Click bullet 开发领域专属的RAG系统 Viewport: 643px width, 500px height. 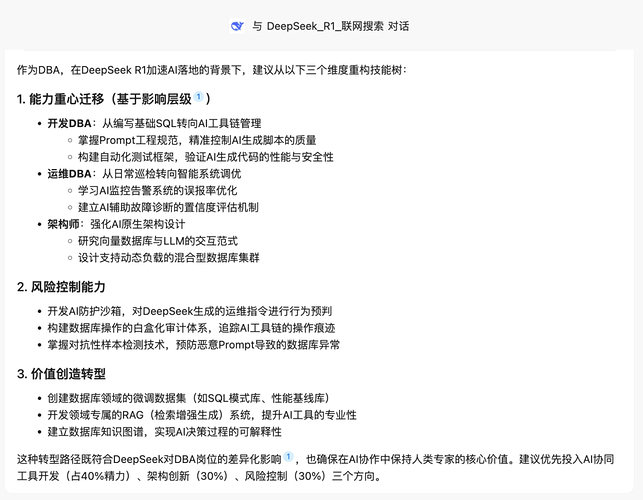(x=202, y=415)
